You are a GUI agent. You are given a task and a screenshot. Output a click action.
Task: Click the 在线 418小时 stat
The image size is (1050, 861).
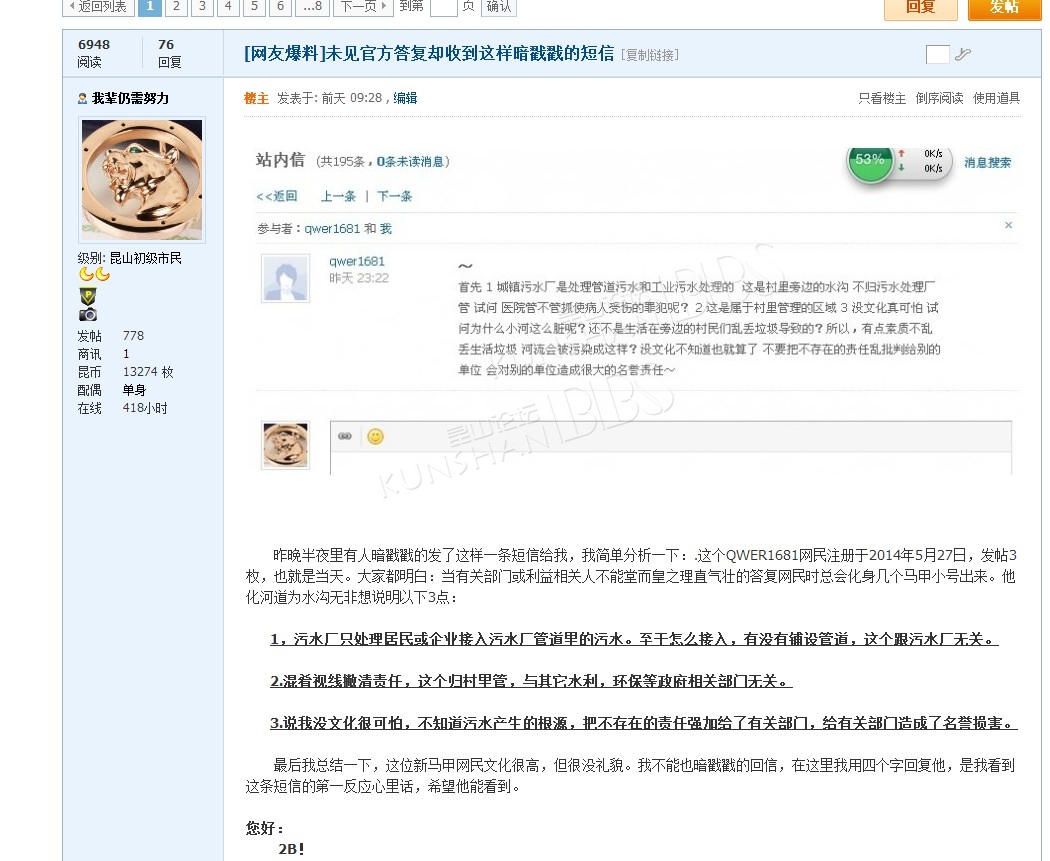(x=123, y=408)
